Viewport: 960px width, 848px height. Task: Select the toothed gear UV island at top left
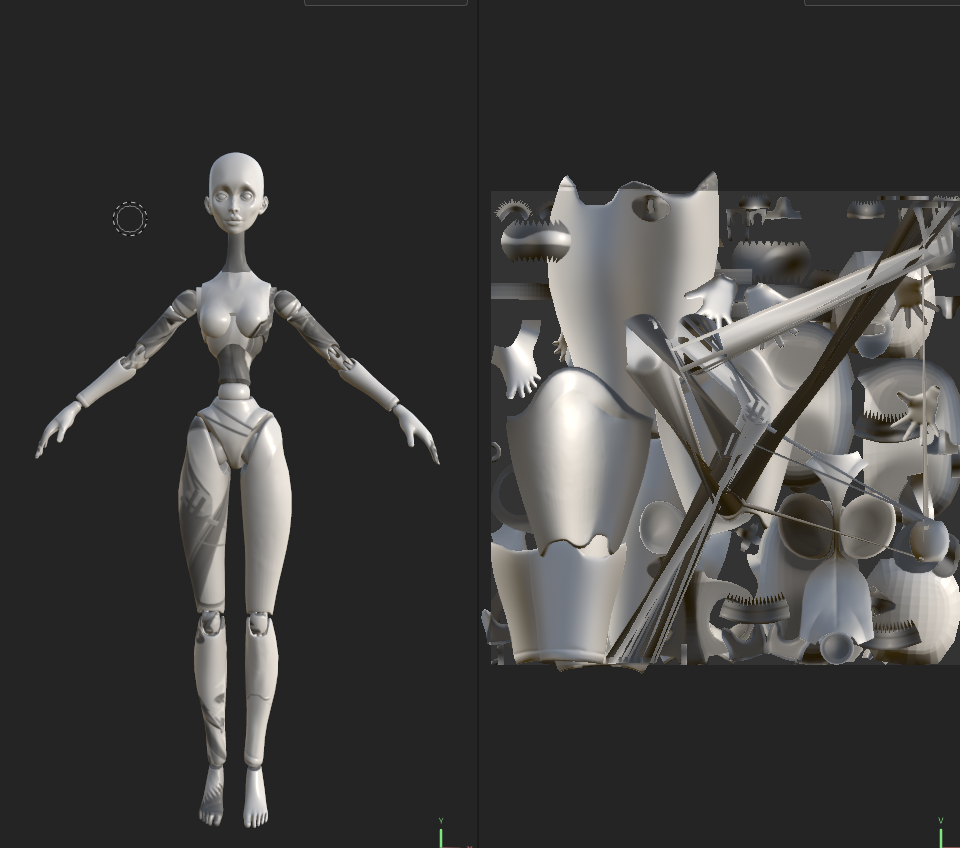point(534,241)
